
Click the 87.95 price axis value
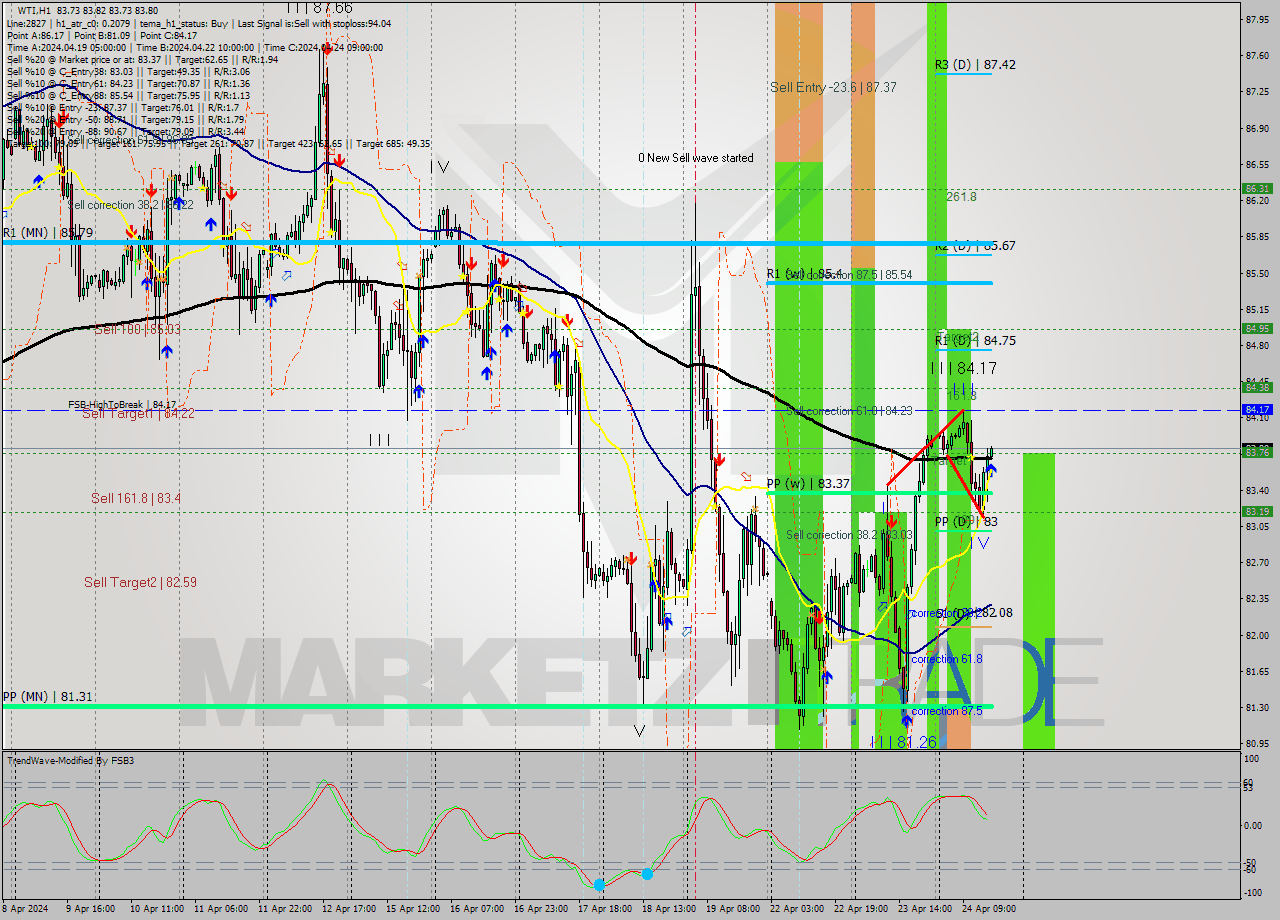click(1258, 19)
